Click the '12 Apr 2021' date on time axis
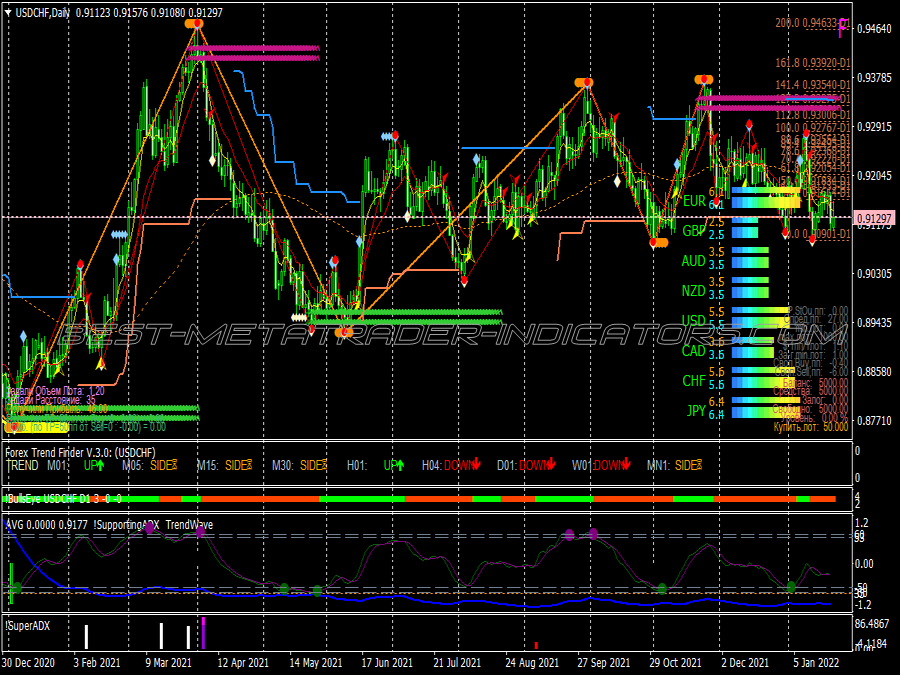The width and height of the screenshot is (900, 675). [x=242, y=662]
